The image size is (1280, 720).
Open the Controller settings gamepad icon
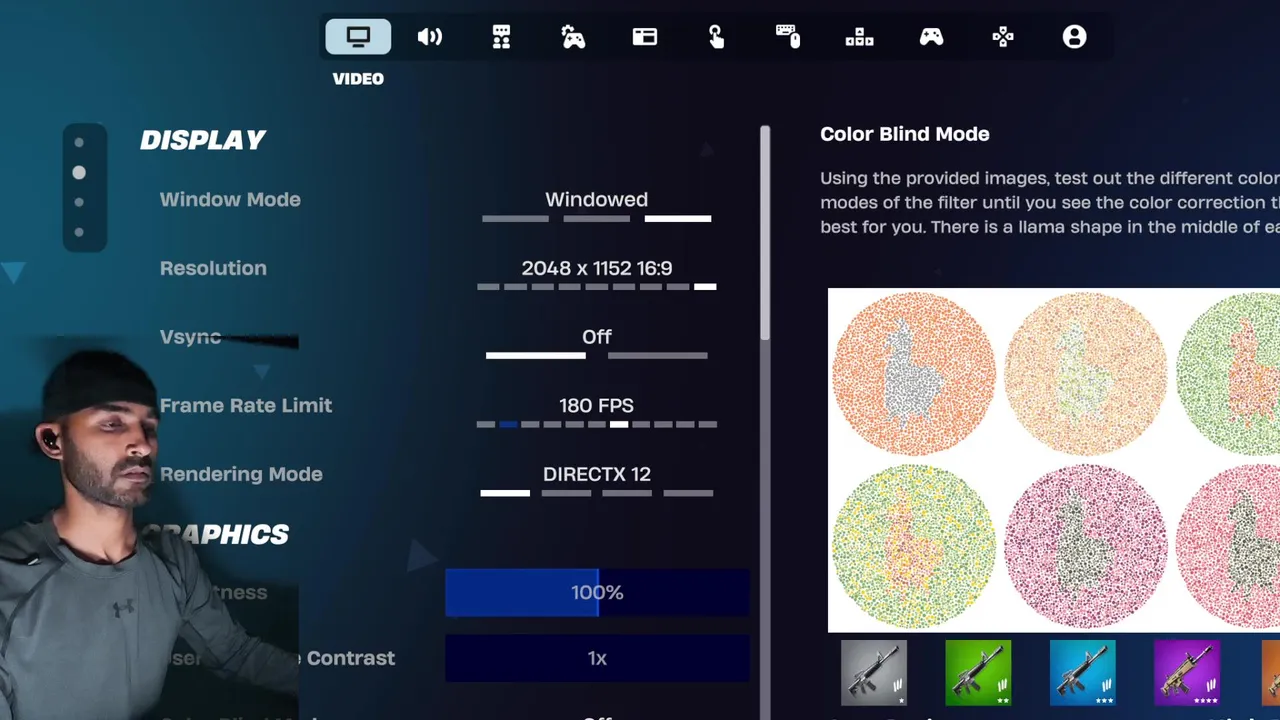pos(931,37)
